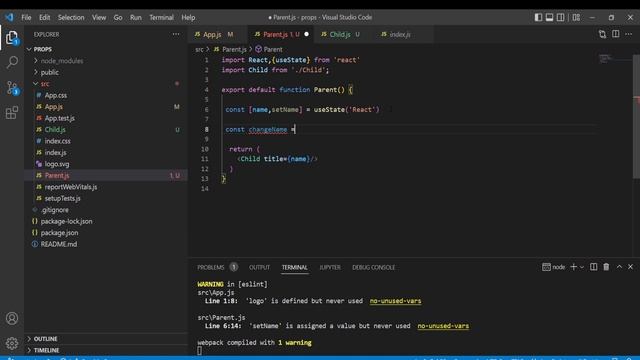The image size is (640, 360).
Task: Open the Go menu
Action: 118,17
